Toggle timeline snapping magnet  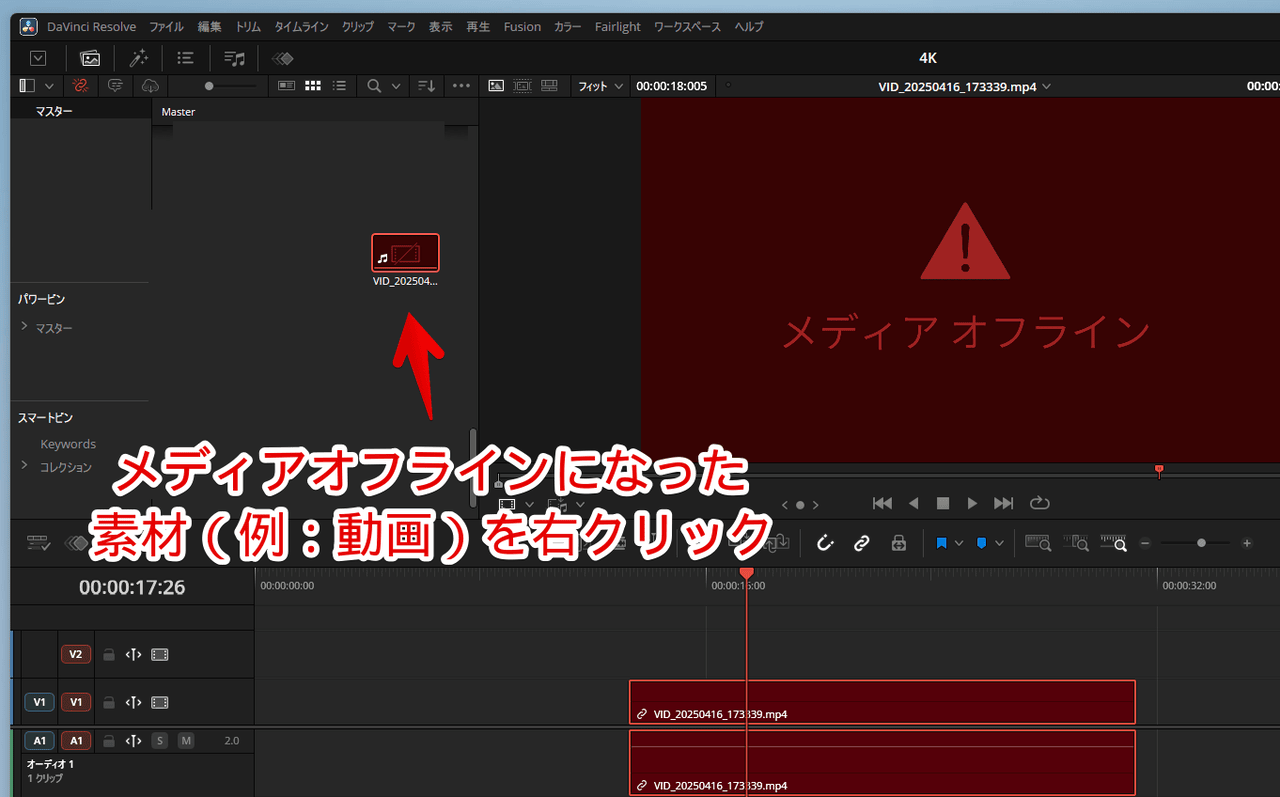coord(825,543)
